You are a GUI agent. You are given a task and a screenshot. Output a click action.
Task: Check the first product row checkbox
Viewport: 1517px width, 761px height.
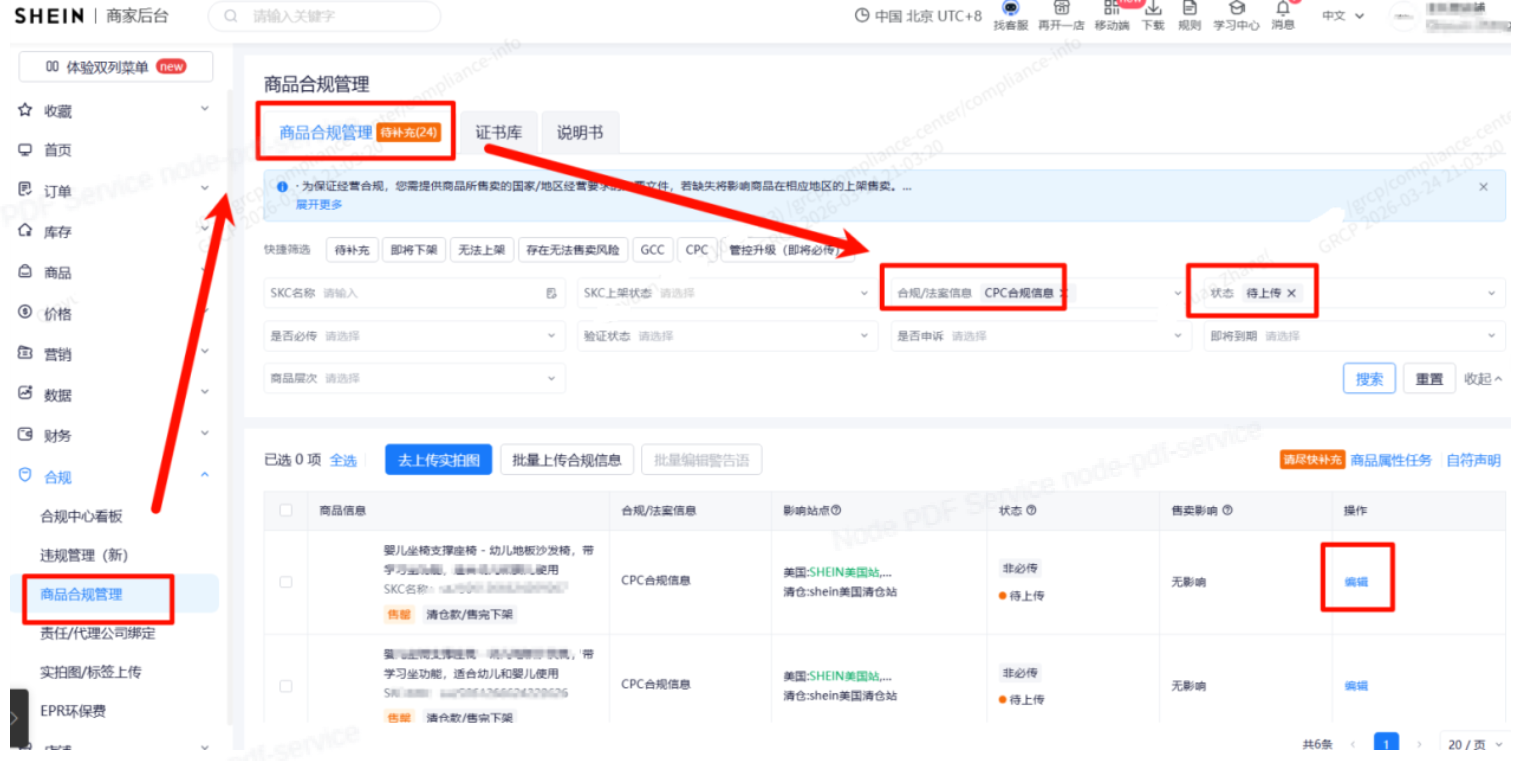[286, 582]
